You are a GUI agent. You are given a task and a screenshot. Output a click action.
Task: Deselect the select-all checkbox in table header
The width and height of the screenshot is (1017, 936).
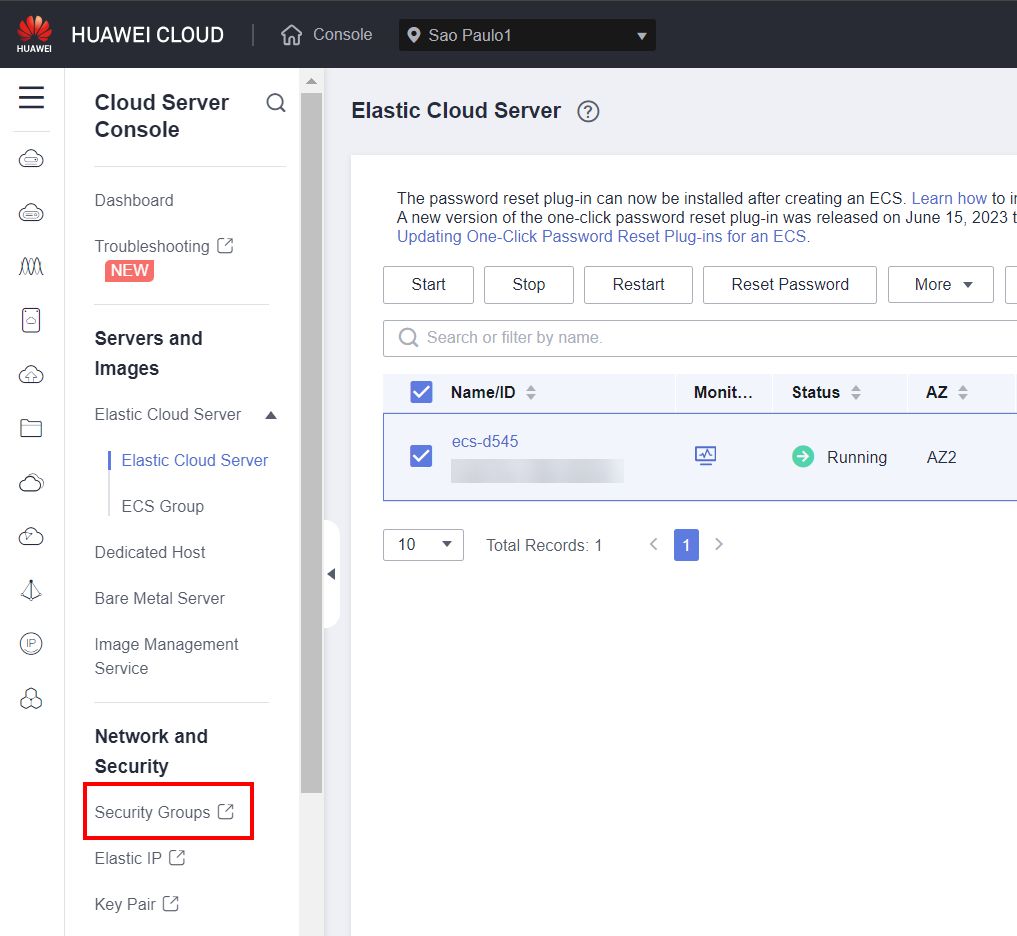click(x=421, y=392)
